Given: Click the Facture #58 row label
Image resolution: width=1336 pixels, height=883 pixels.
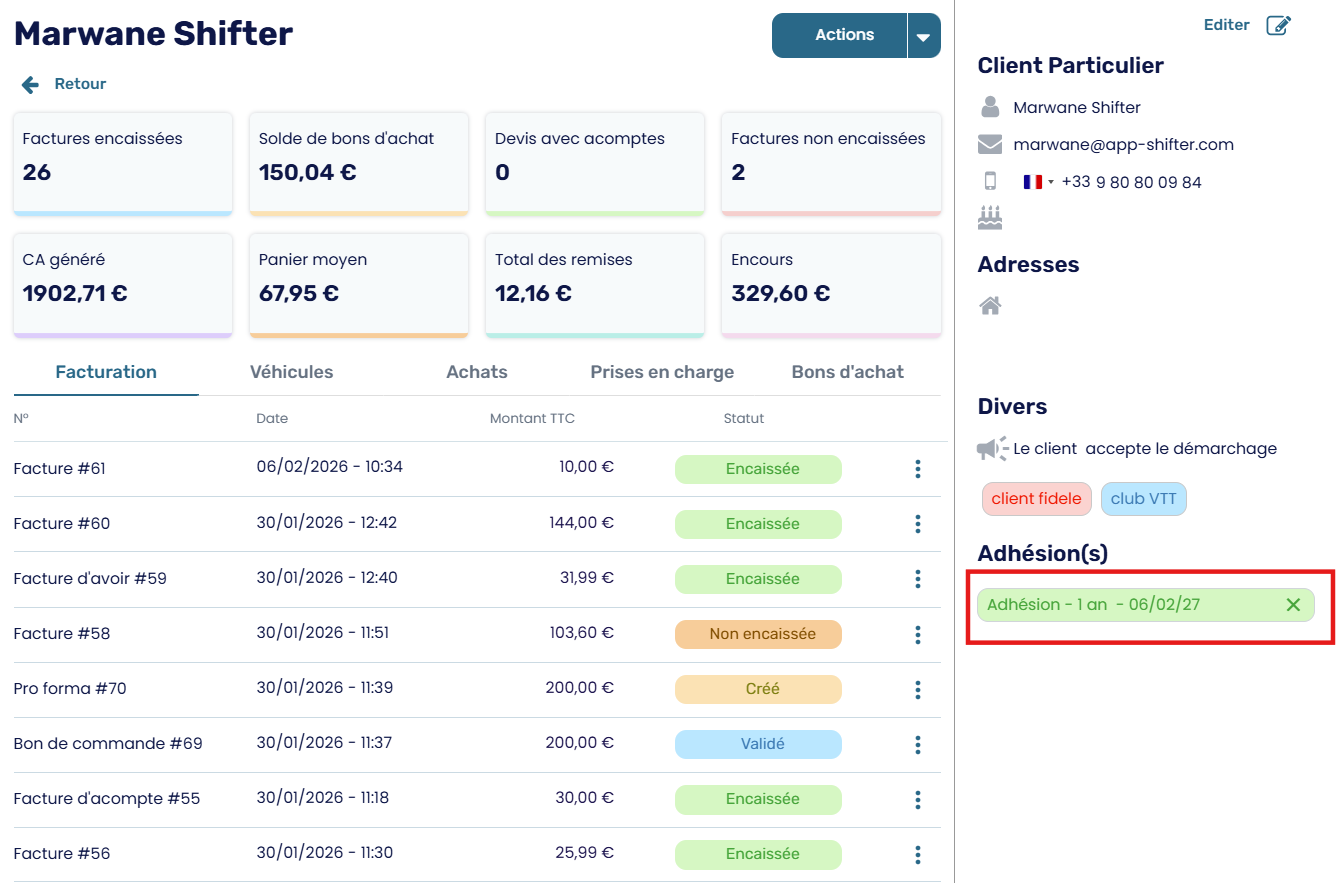Looking at the screenshot, I should coord(61,634).
